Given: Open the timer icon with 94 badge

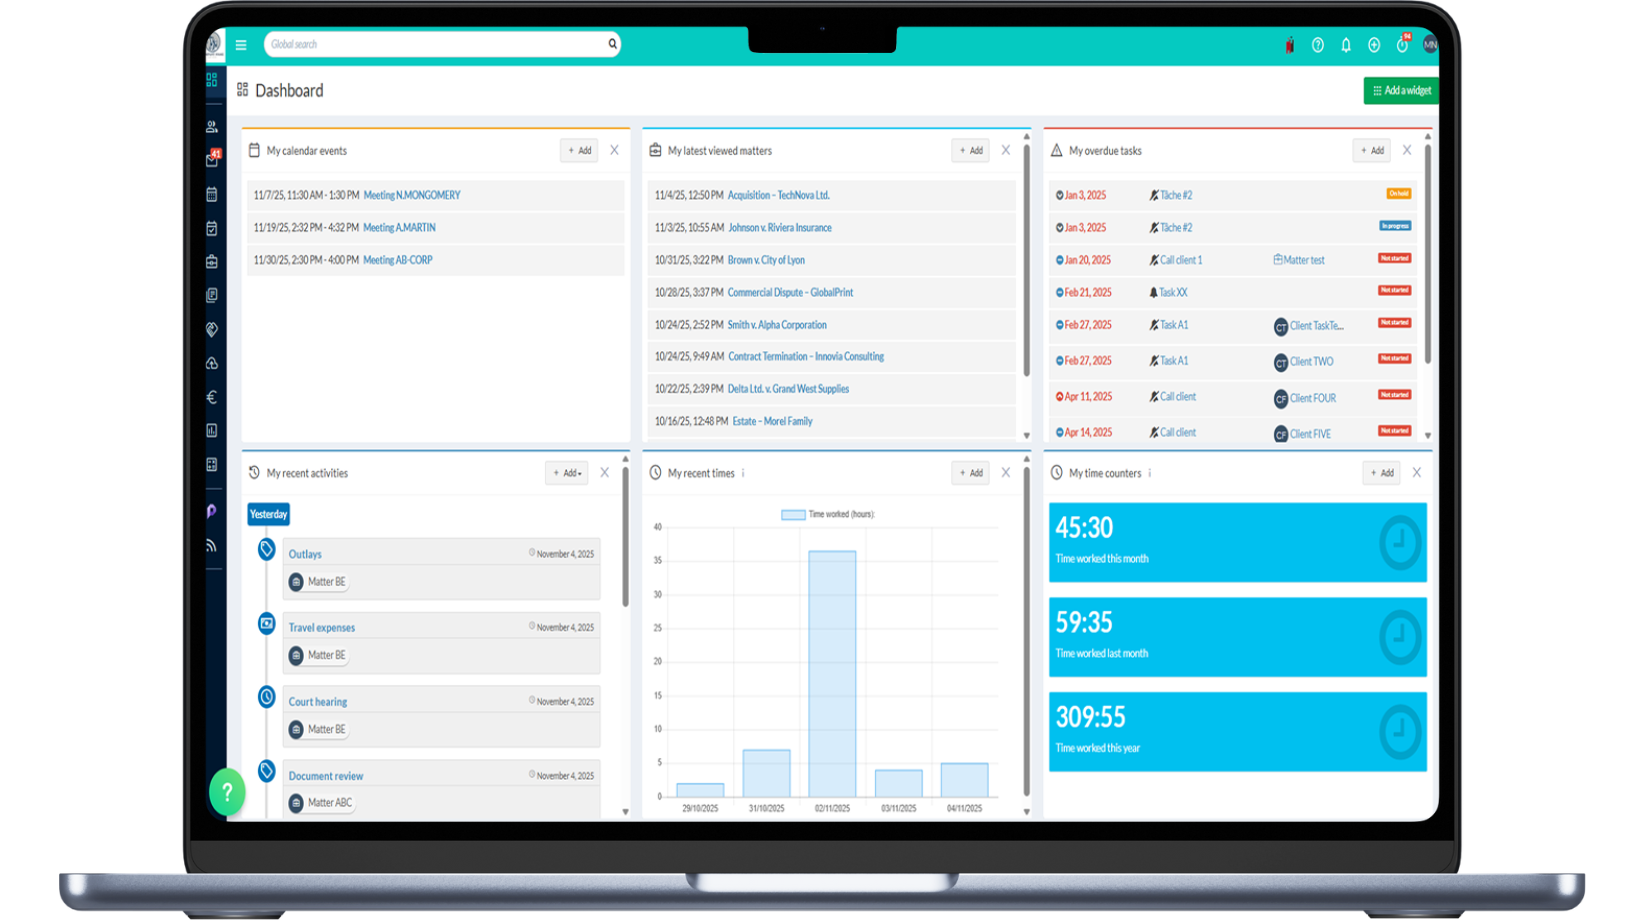Looking at the screenshot, I should tap(1402, 45).
